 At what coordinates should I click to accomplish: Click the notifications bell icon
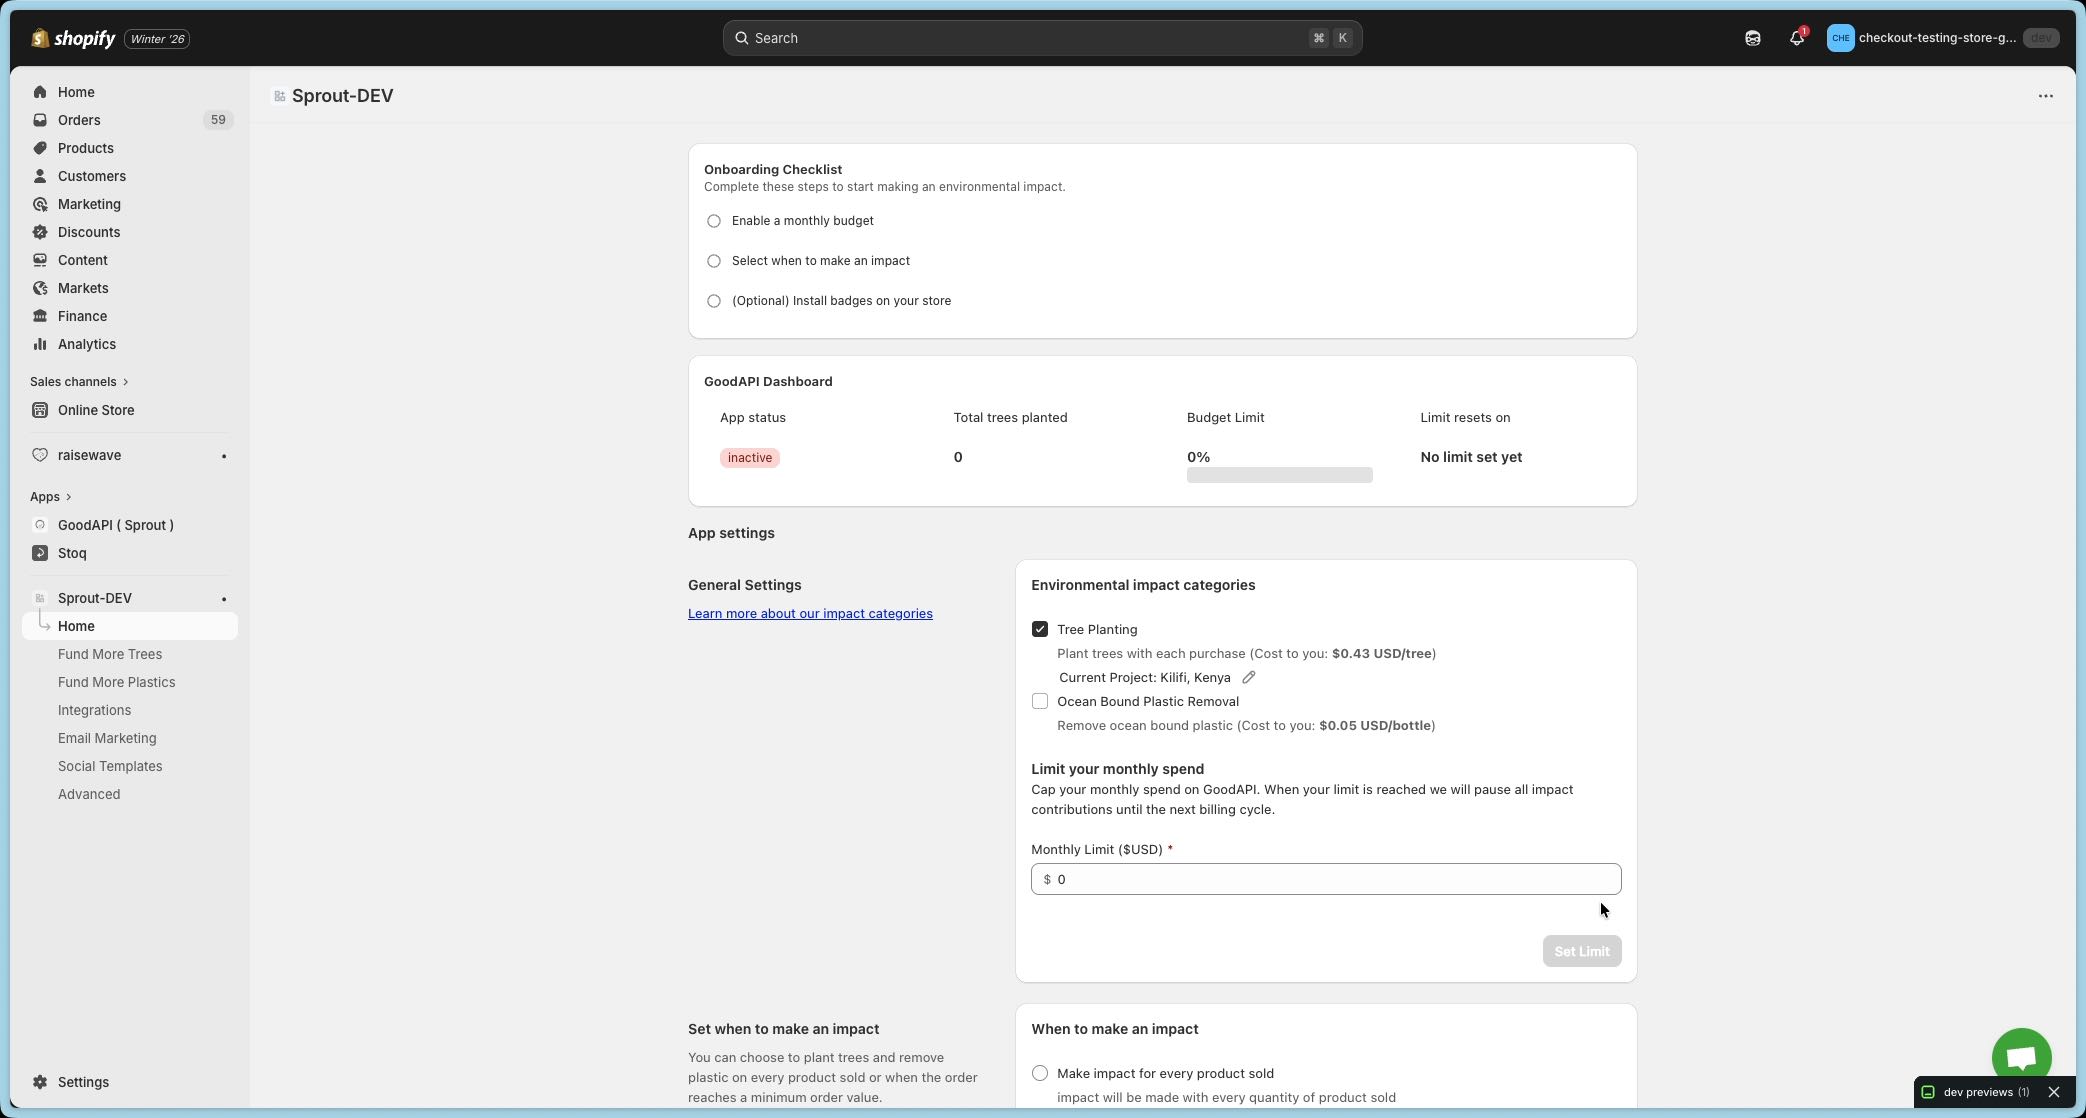pyautogui.click(x=1796, y=38)
